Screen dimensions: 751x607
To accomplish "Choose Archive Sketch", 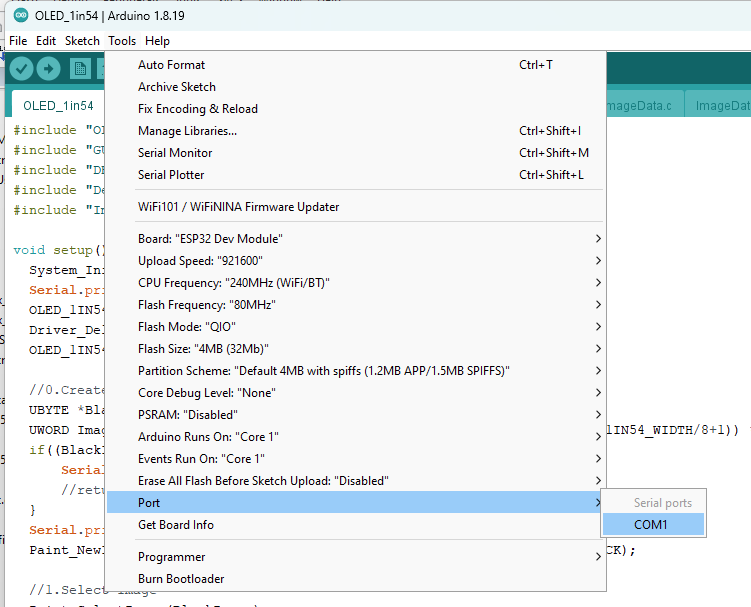I will [356, 87].
